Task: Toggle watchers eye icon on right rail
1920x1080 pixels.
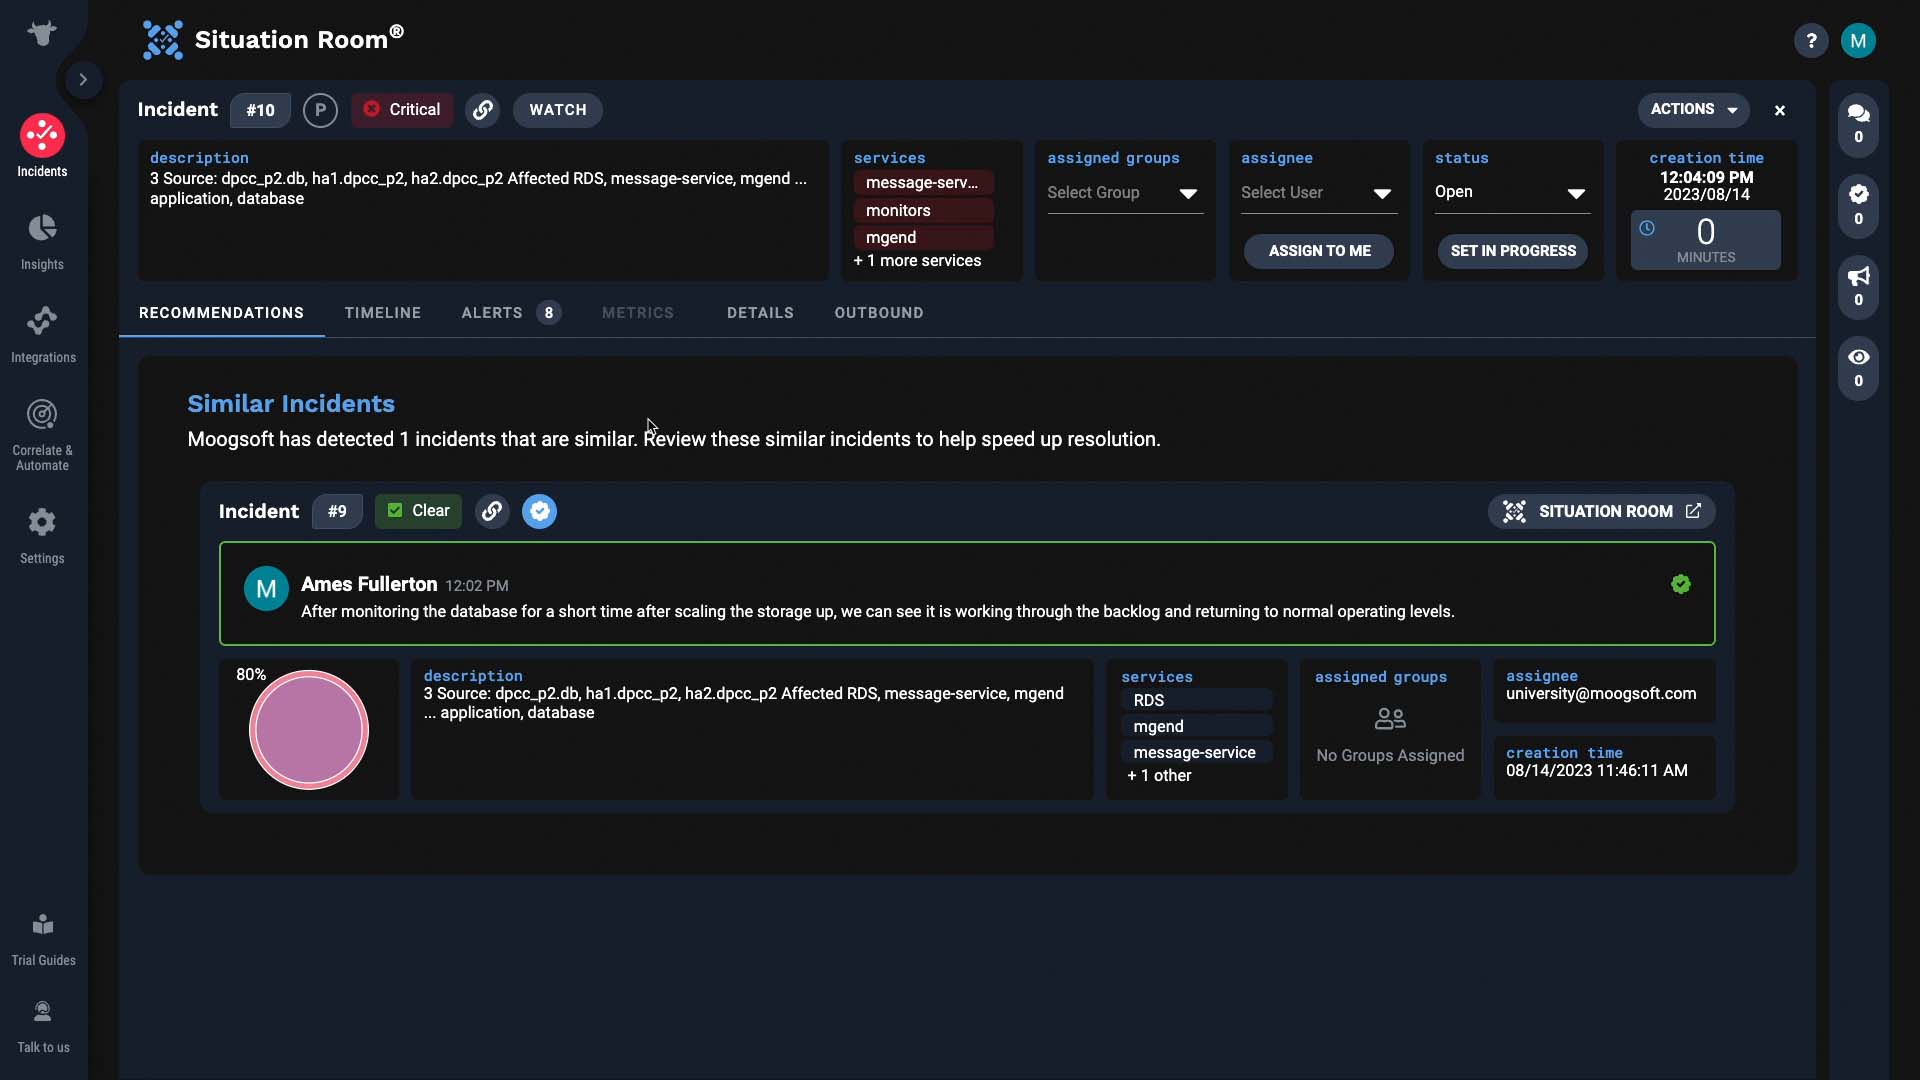Action: click(1858, 368)
